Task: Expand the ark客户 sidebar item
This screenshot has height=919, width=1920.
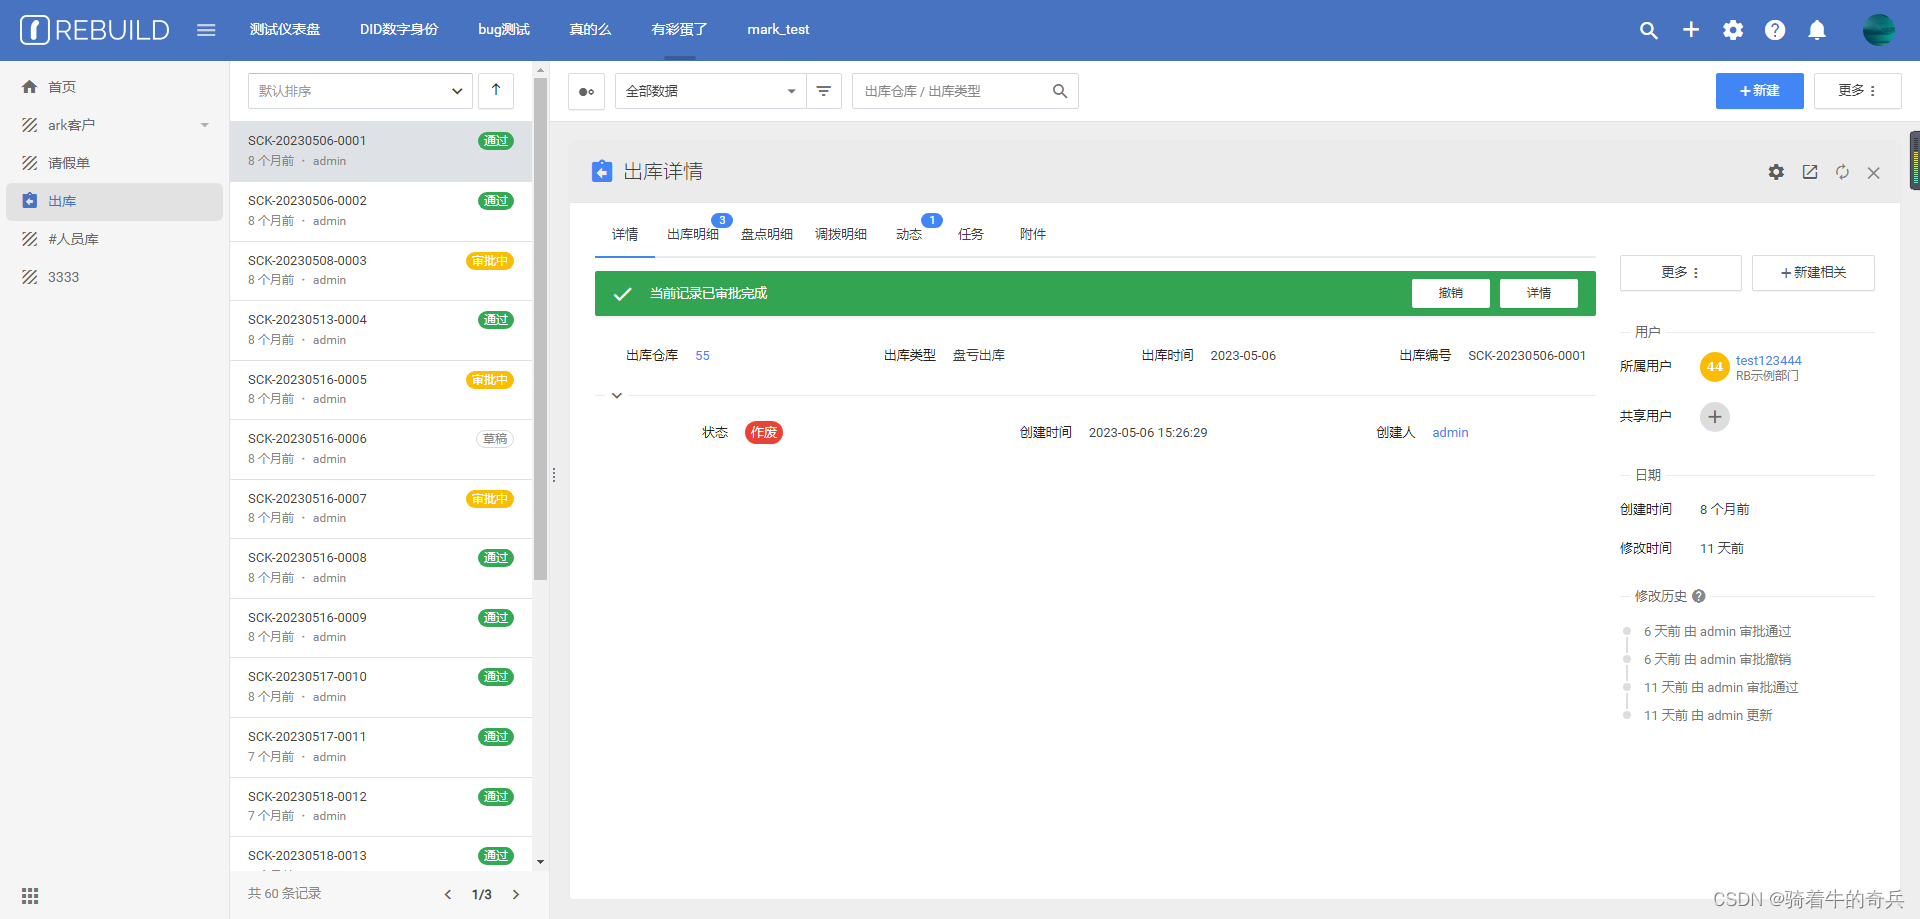Action: 115,125
